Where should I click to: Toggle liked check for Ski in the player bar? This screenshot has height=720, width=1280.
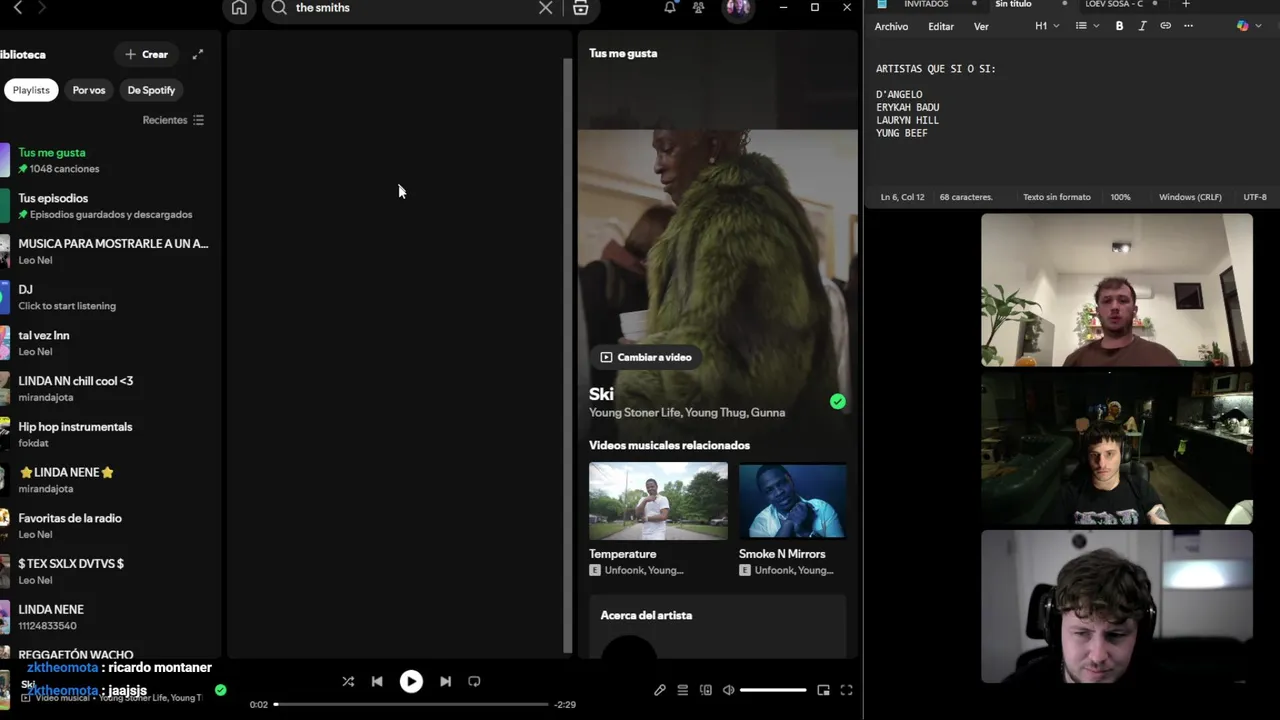[220, 689]
